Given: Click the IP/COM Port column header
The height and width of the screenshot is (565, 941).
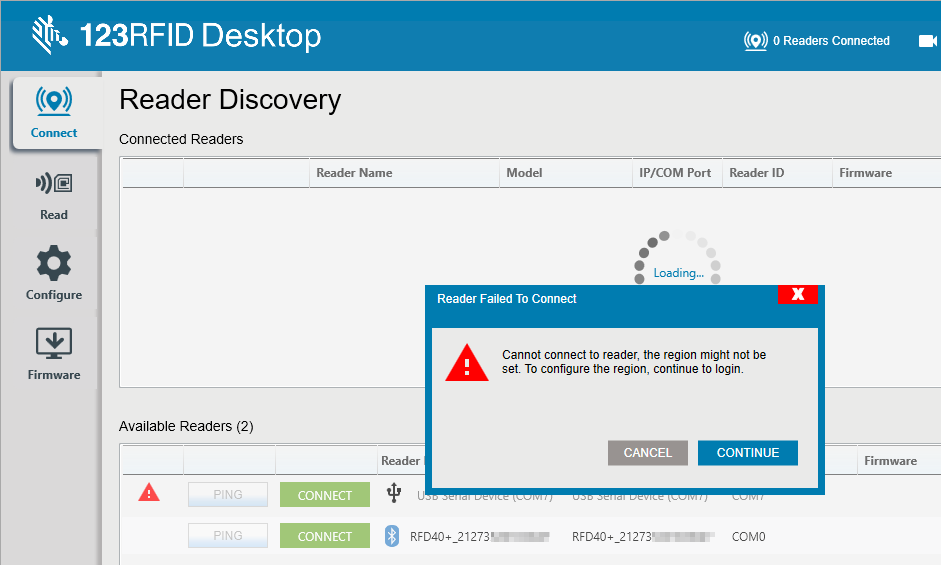Looking at the screenshot, I should 675,173.
